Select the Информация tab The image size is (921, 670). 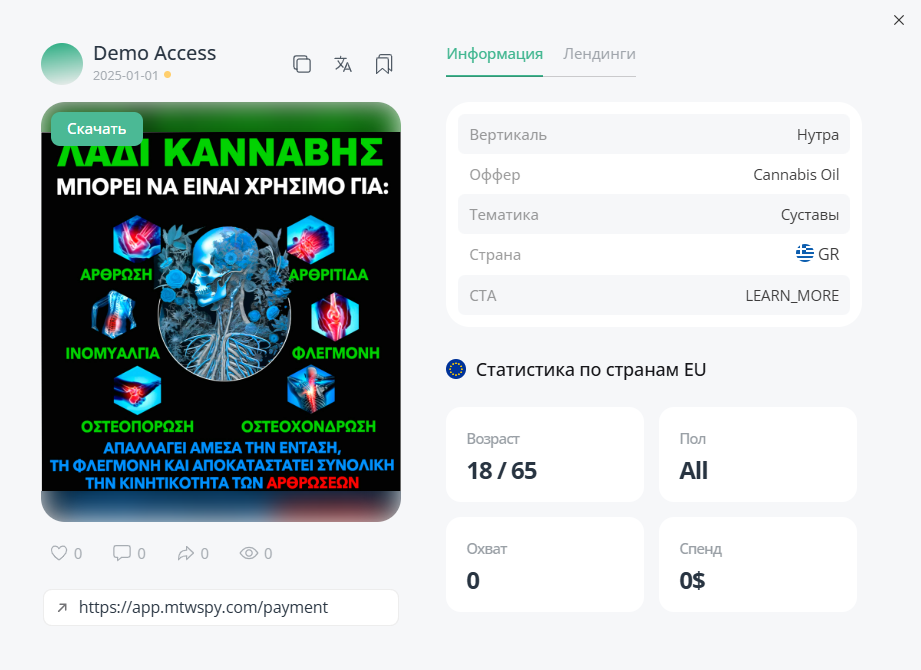point(494,54)
